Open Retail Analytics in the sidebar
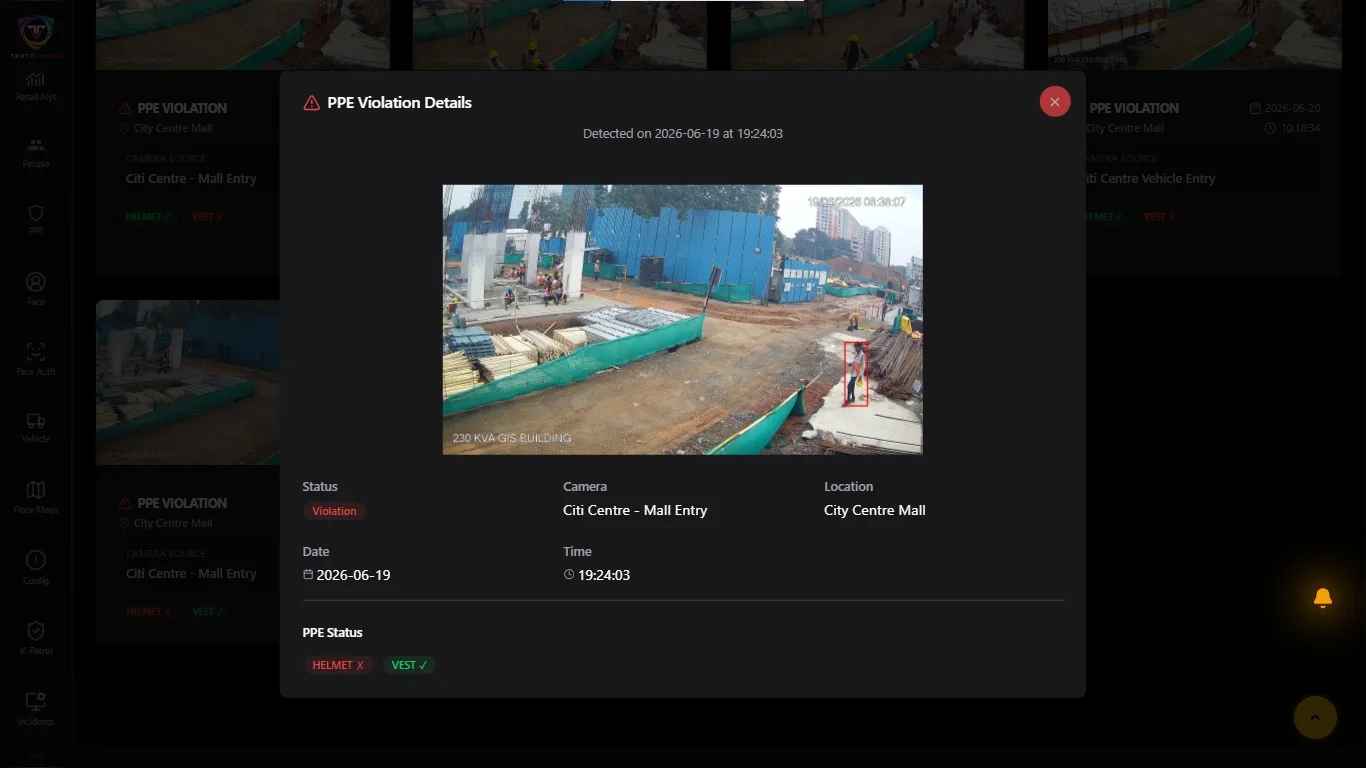 coord(36,79)
